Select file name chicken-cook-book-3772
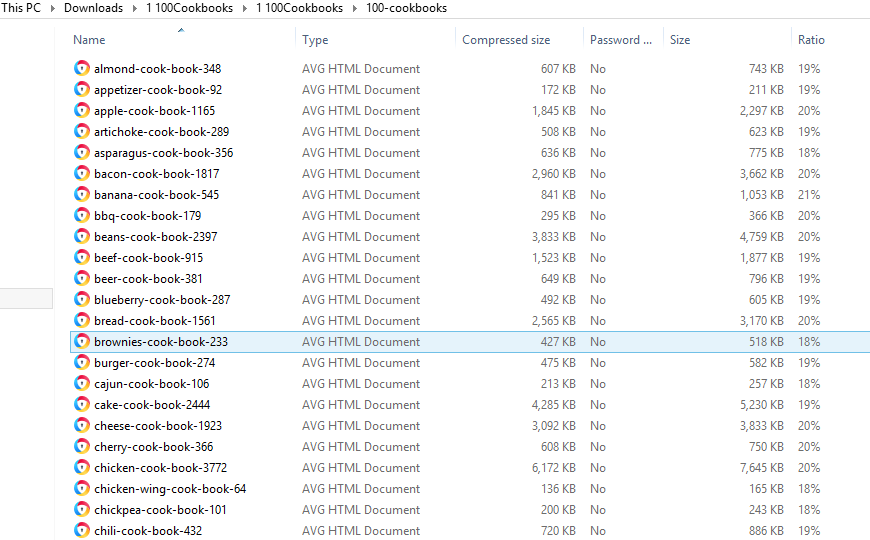Screen dimensions: 870x540 [160, 468]
